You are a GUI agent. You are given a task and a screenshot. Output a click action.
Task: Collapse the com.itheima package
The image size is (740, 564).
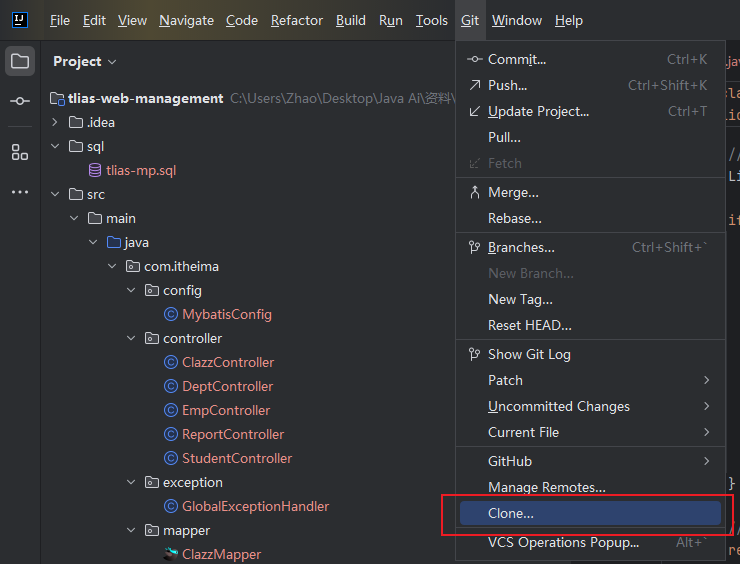(x=112, y=266)
